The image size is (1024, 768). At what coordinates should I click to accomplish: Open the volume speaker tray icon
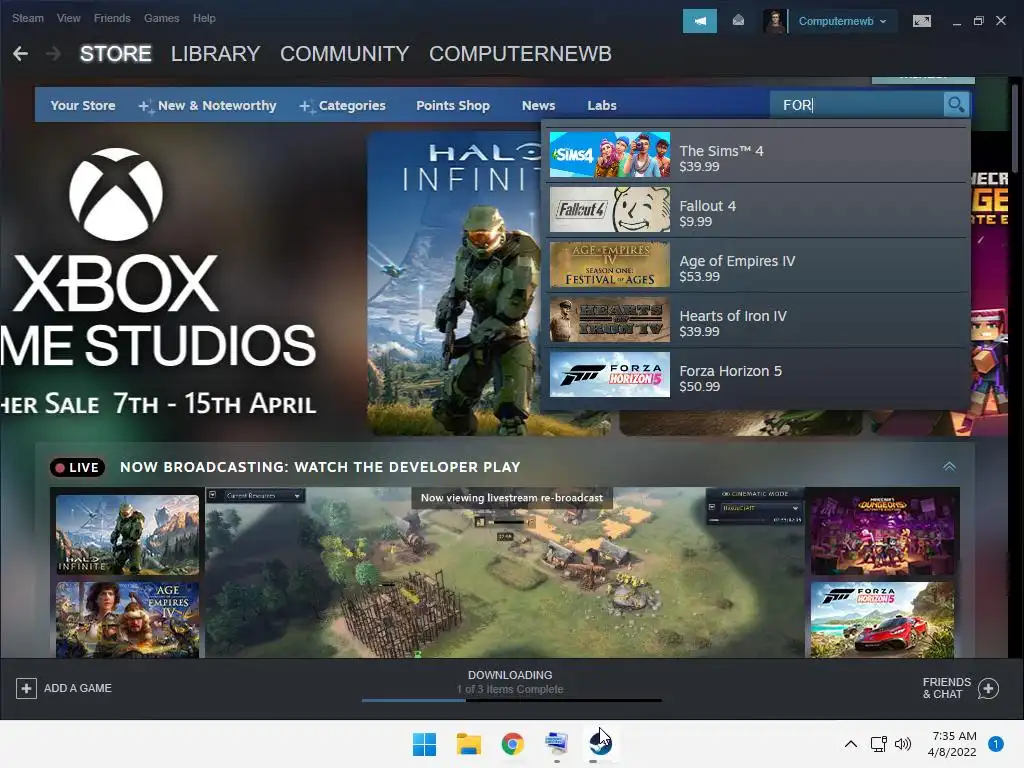(x=903, y=744)
